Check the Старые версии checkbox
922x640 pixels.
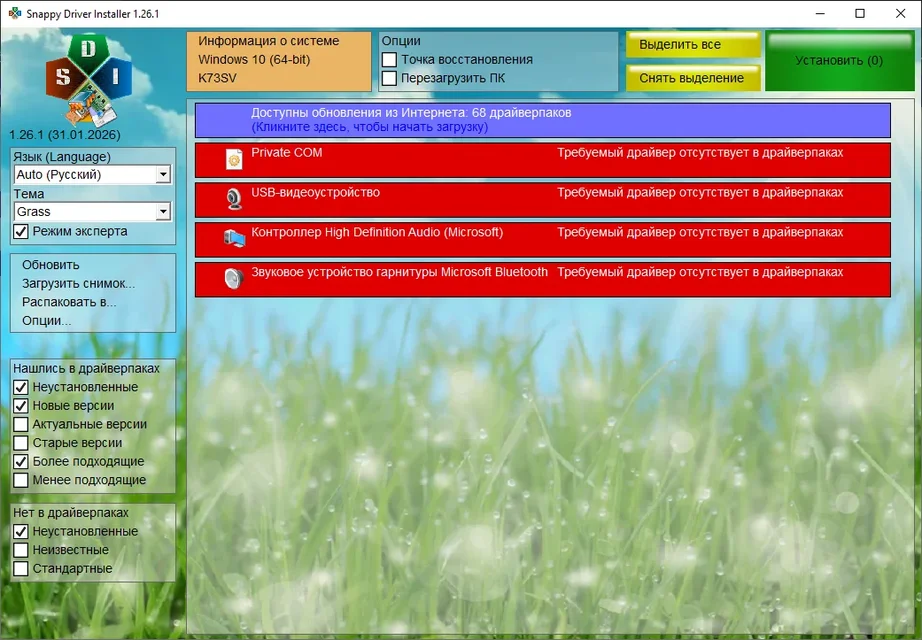21,443
